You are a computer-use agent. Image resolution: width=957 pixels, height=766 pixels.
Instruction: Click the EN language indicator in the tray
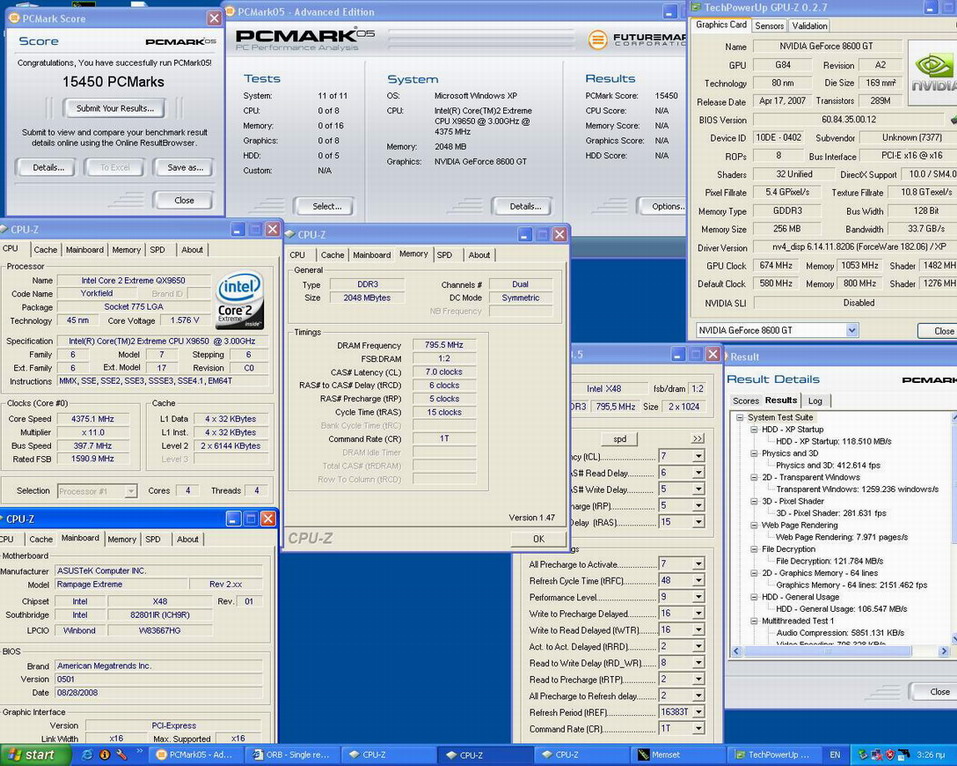[x=835, y=755]
